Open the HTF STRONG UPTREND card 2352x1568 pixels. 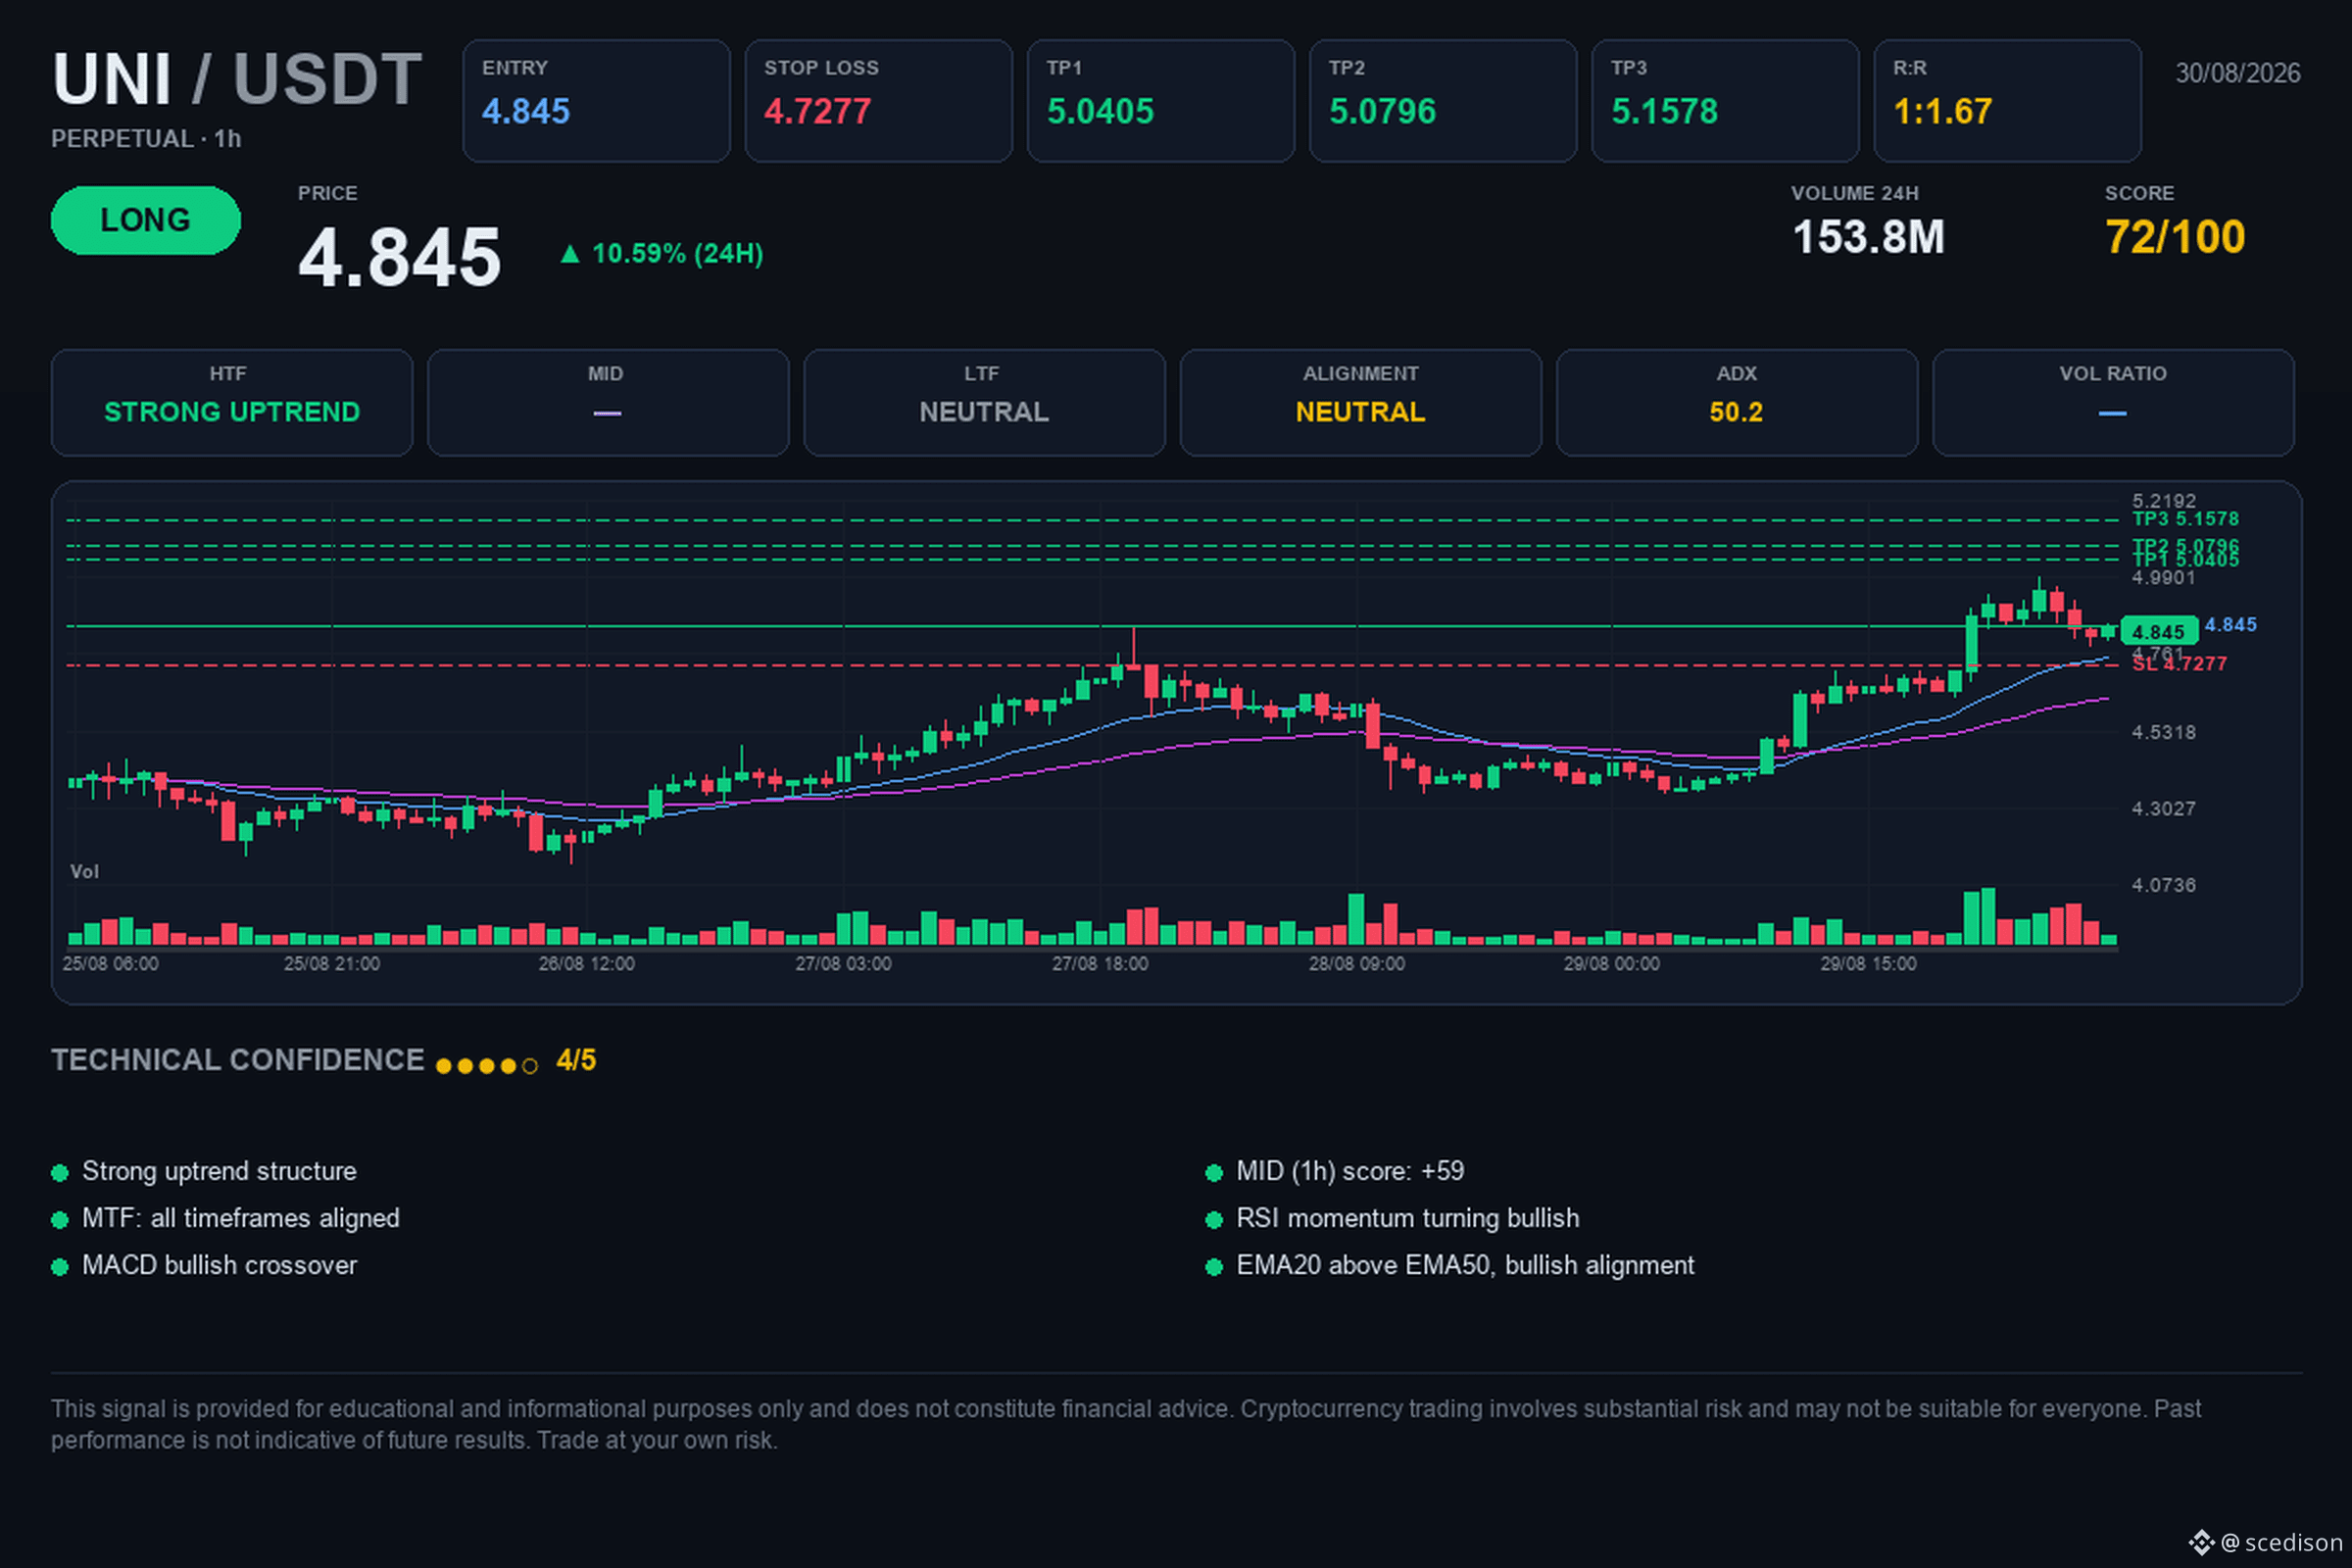(232, 403)
